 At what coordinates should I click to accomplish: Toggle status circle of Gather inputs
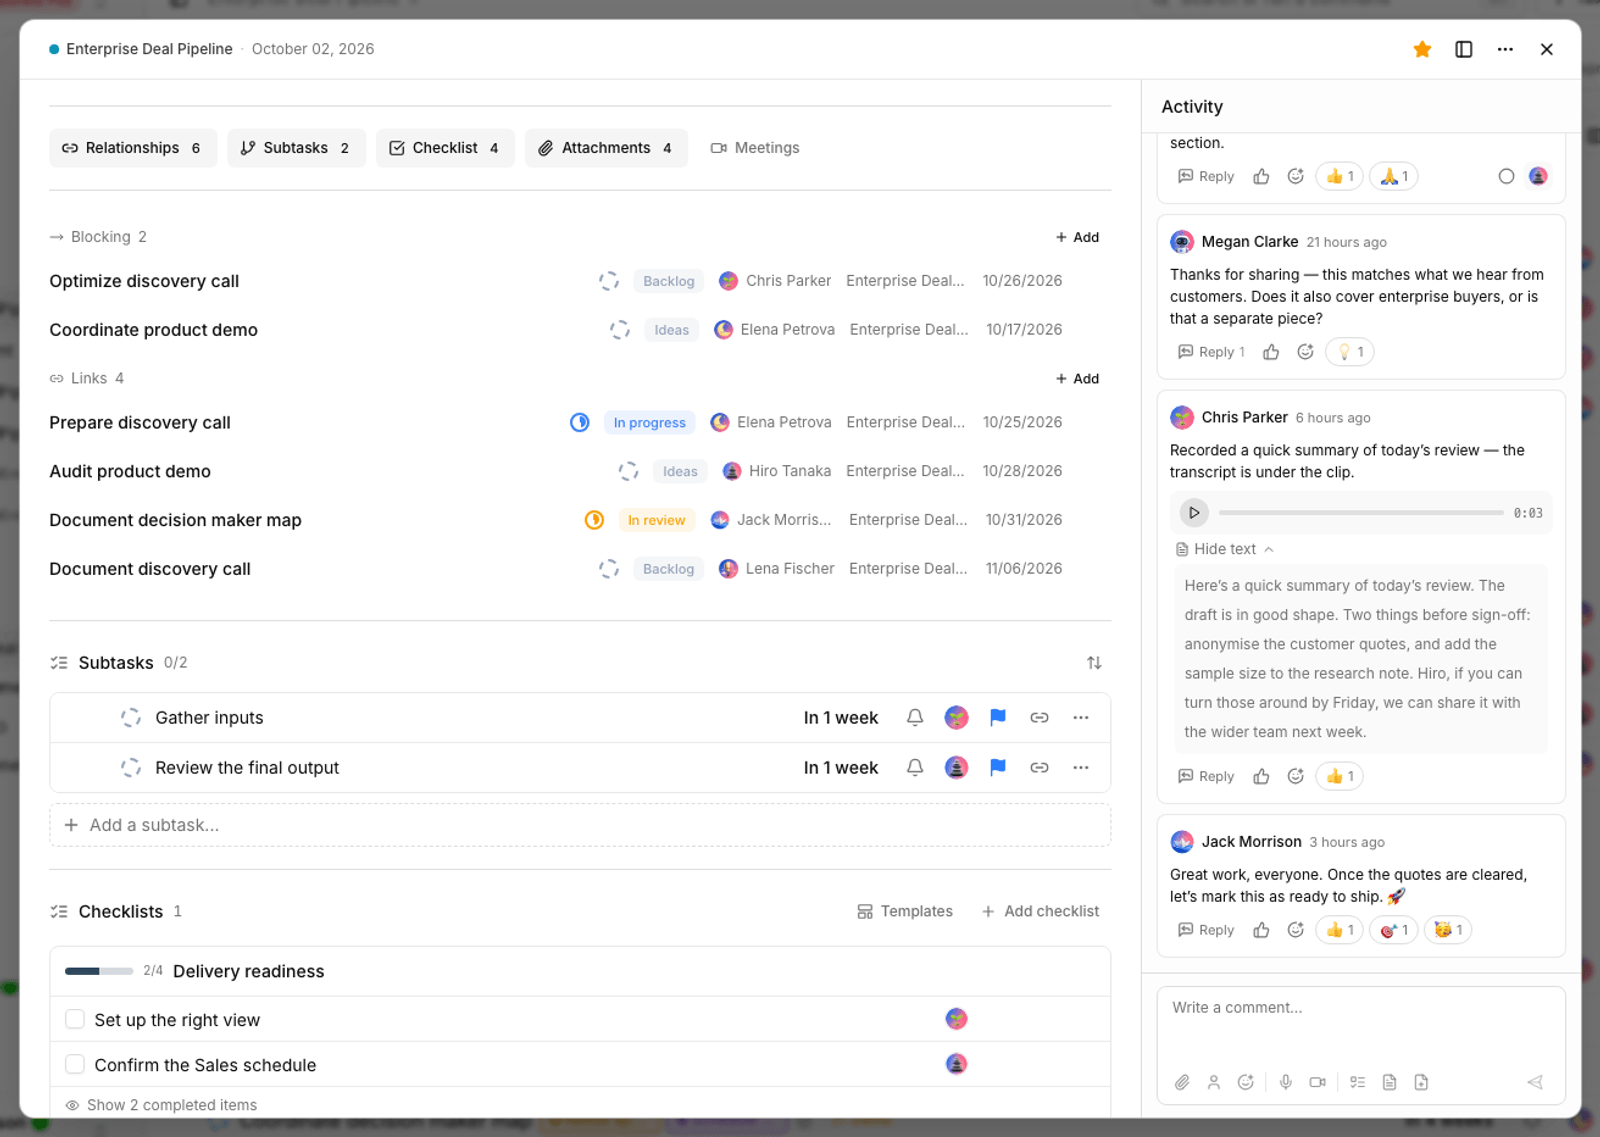131,718
